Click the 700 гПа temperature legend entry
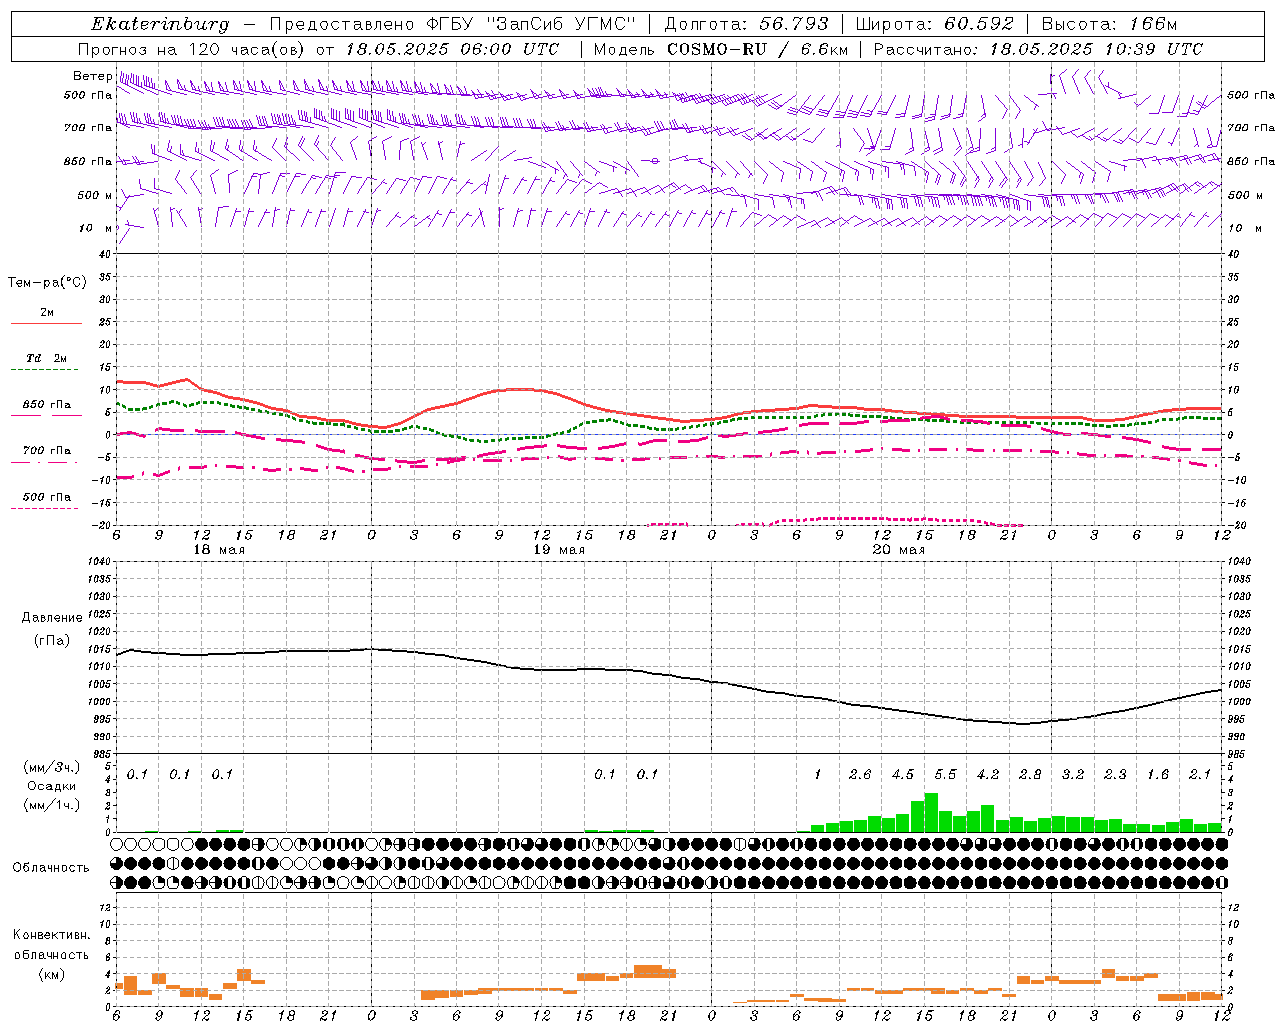Viewport: 1280px width, 1024px height. [x=47, y=451]
